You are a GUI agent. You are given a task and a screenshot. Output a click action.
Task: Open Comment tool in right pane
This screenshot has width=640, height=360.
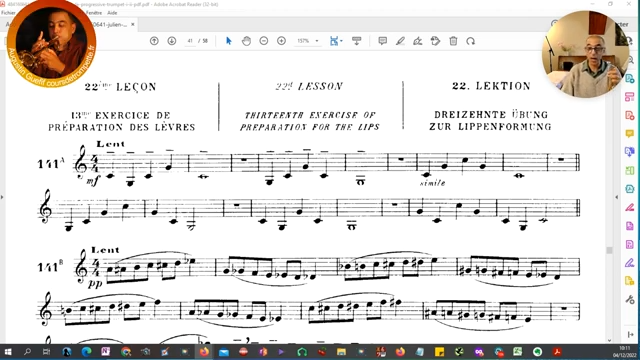629,133
